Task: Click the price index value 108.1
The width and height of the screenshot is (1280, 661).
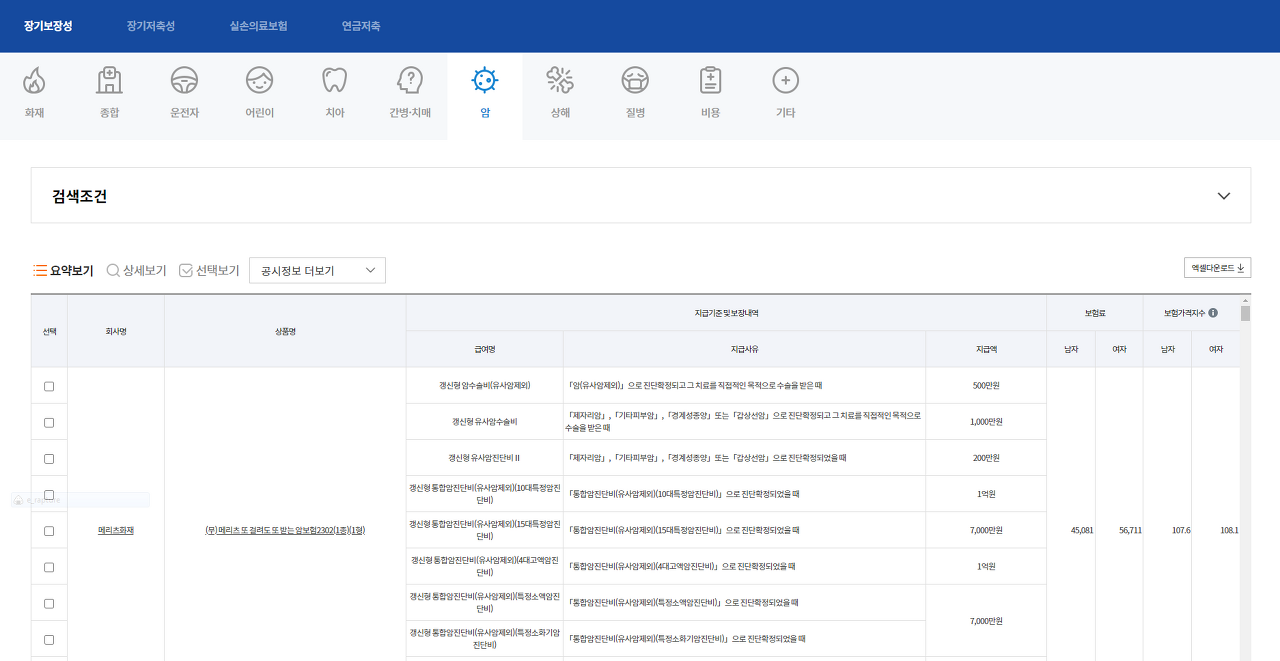Action: tap(1229, 530)
